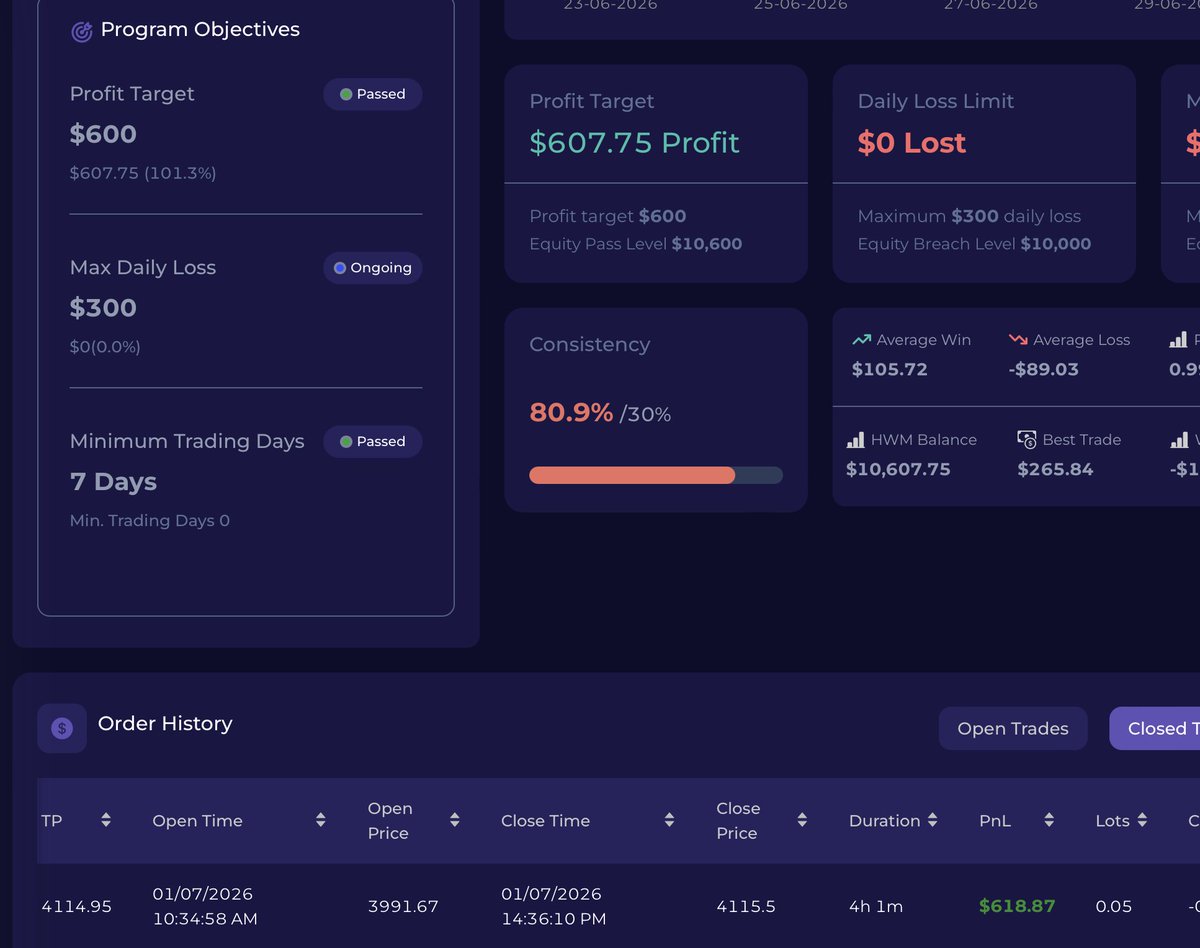
Task: Sort table by TP column arrows
Action: click(x=106, y=821)
